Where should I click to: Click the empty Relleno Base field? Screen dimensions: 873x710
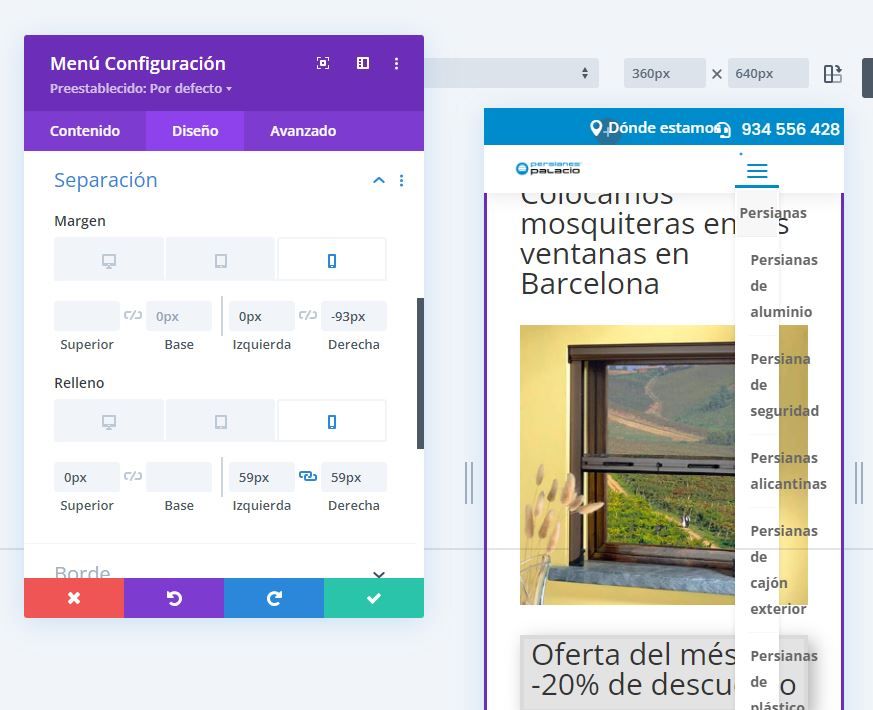(x=179, y=477)
